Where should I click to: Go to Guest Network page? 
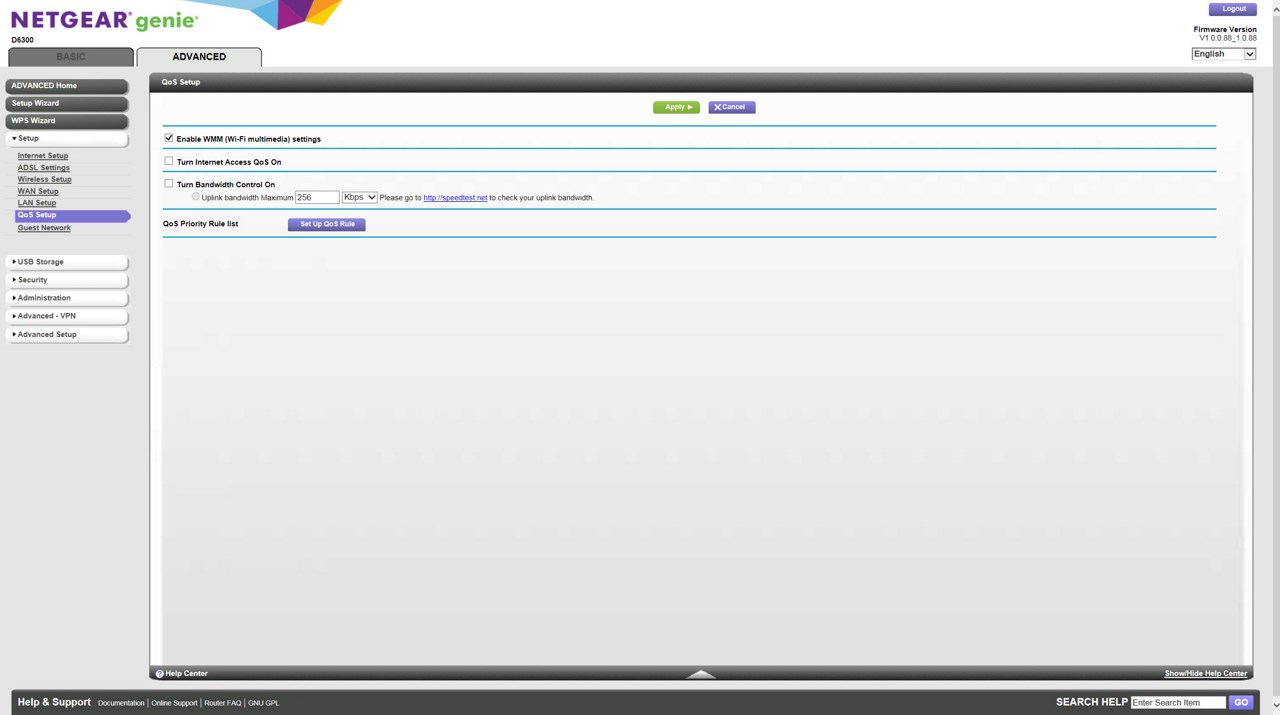click(44, 228)
